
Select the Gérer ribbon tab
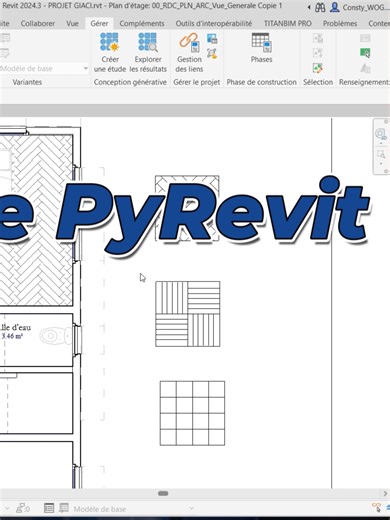(99, 23)
